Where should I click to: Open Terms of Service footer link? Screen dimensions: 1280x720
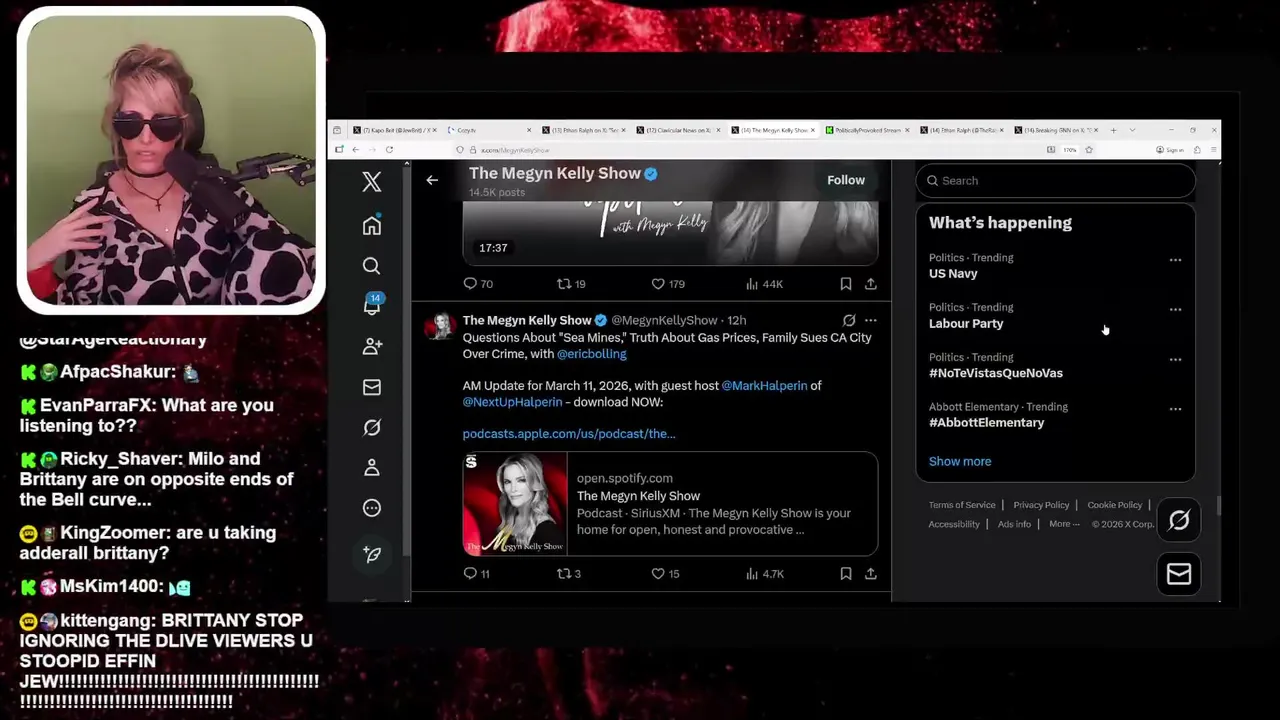pyautogui.click(x=962, y=505)
